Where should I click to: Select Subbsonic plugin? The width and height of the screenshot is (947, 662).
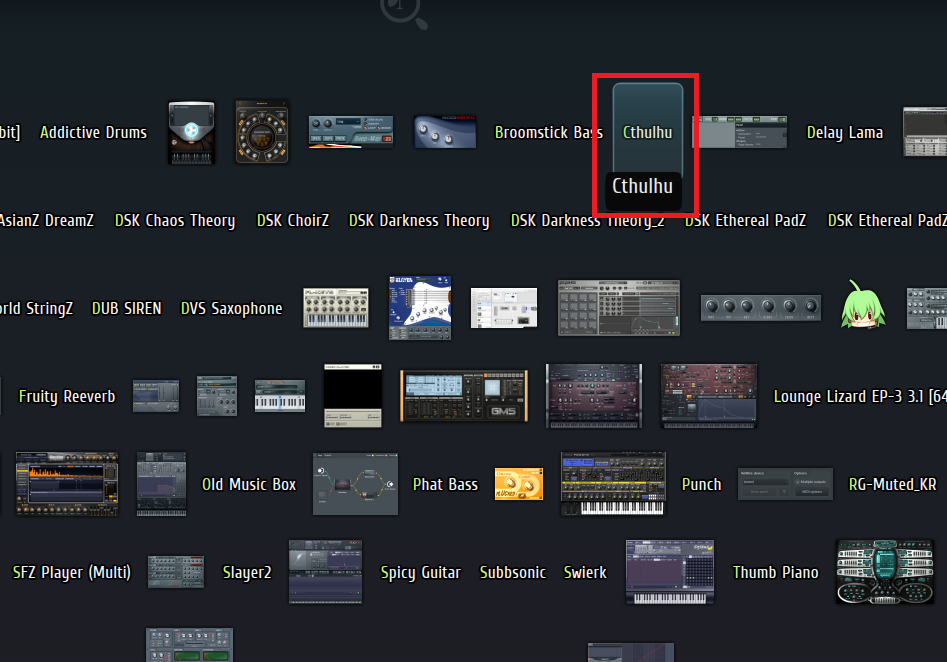[512, 572]
